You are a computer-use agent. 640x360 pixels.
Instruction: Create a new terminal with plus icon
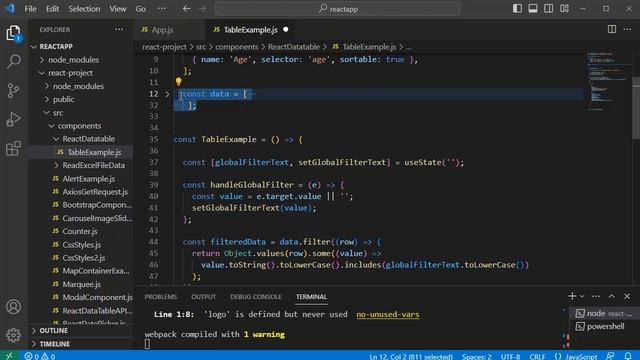pos(572,296)
